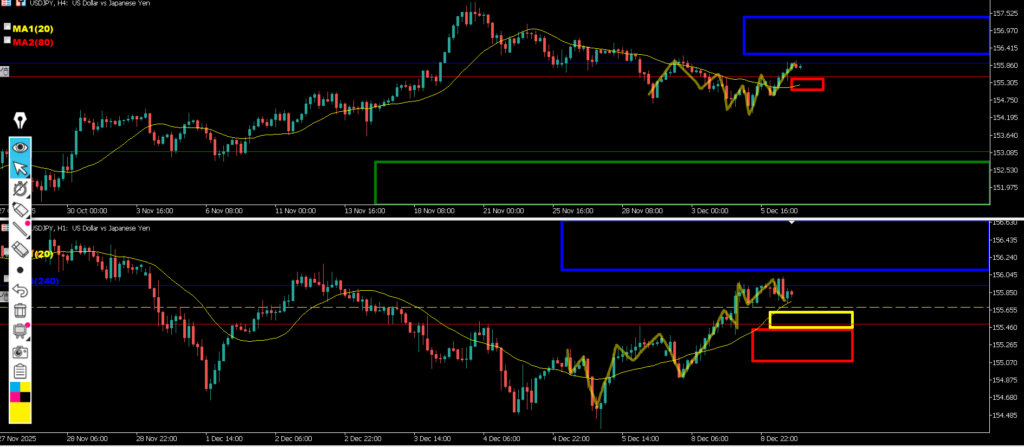Toggle the MA1(20) checkbox

pyautogui.click(x=7, y=29)
